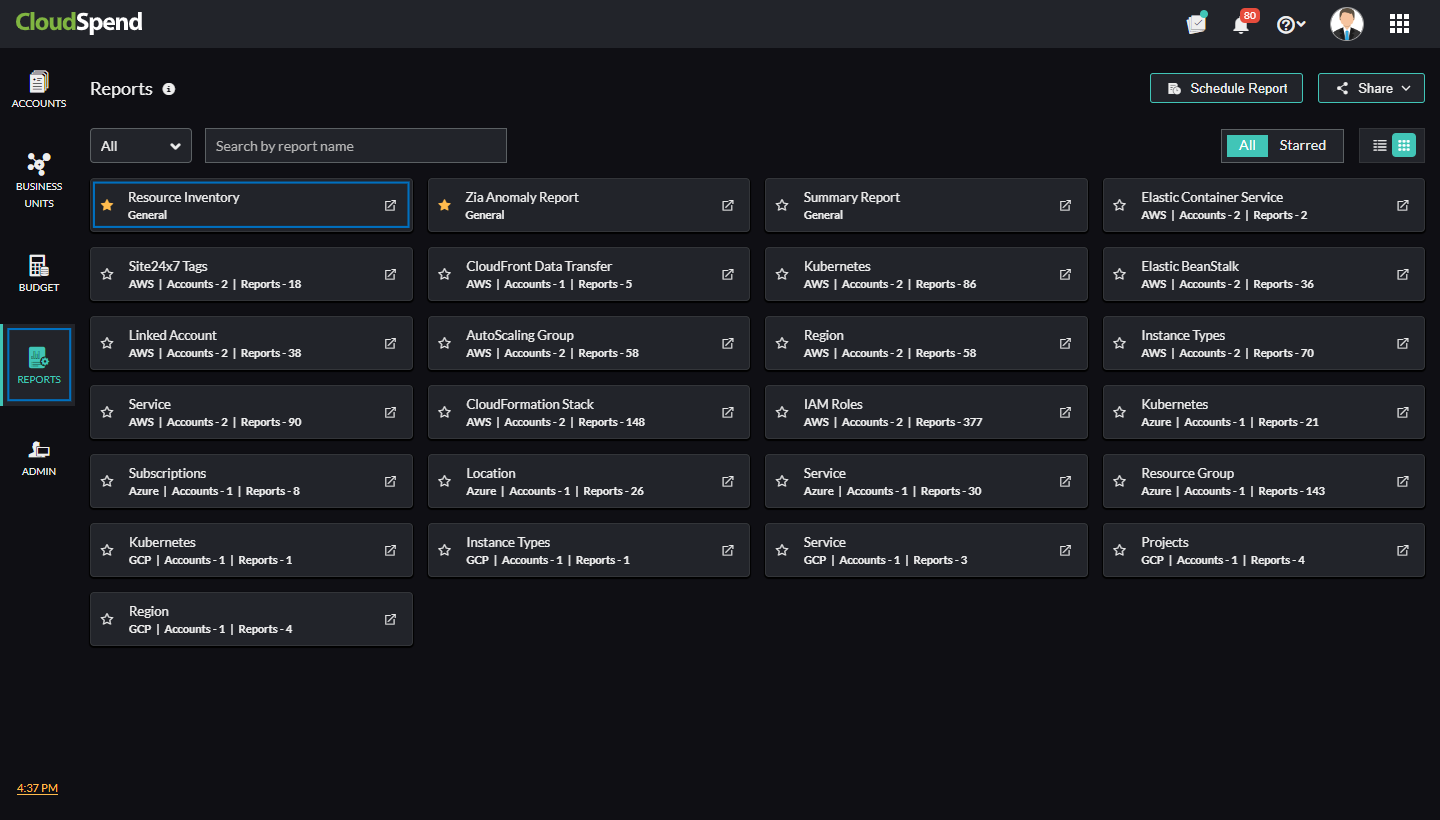Open the Zia Anomaly Report in a new view
Image resolution: width=1440 pixels, height=820 pixels.
click(x=727, y=205)
